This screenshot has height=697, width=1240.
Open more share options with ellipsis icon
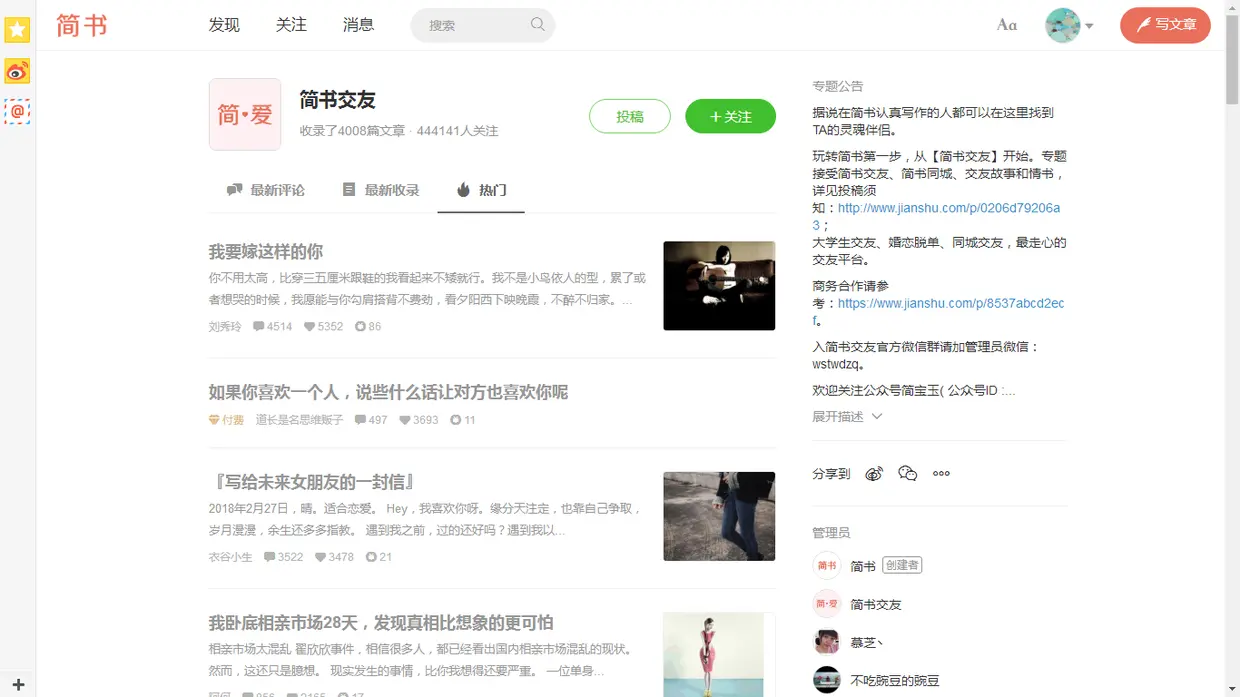pyautogui.click(x=940, y=473)
